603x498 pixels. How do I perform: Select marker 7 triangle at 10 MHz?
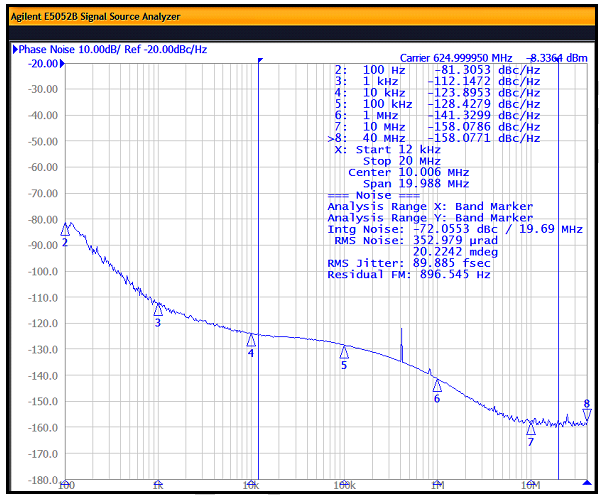point(531,430)
